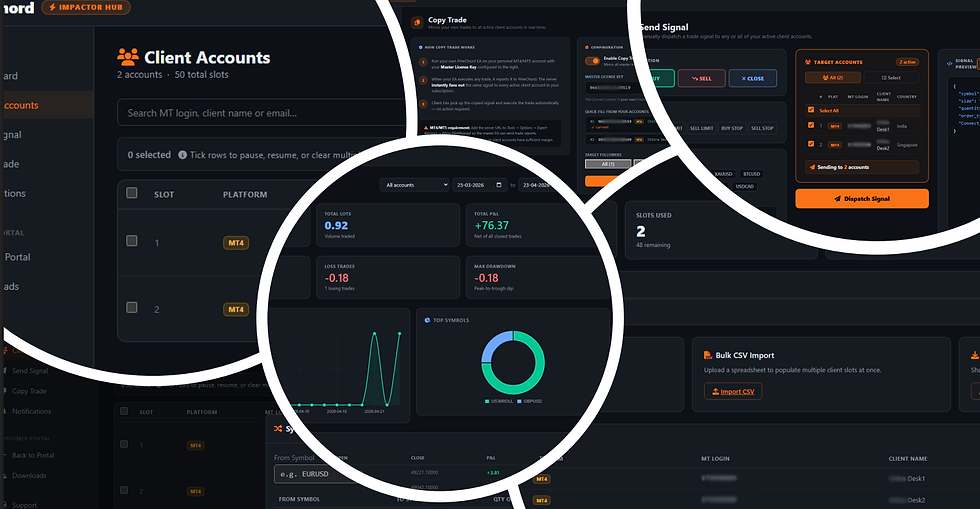
Task: Click the +76.37 Total P&L value
Action: tap(491, 225)
